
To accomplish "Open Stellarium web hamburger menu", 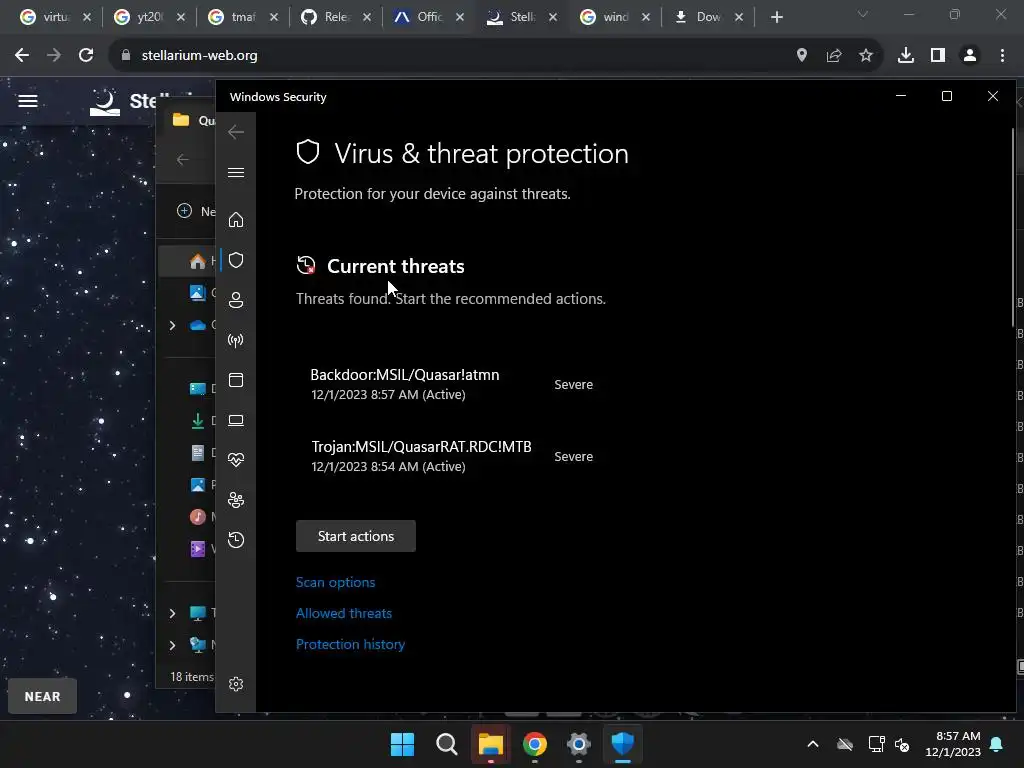I will click(27, 101).
